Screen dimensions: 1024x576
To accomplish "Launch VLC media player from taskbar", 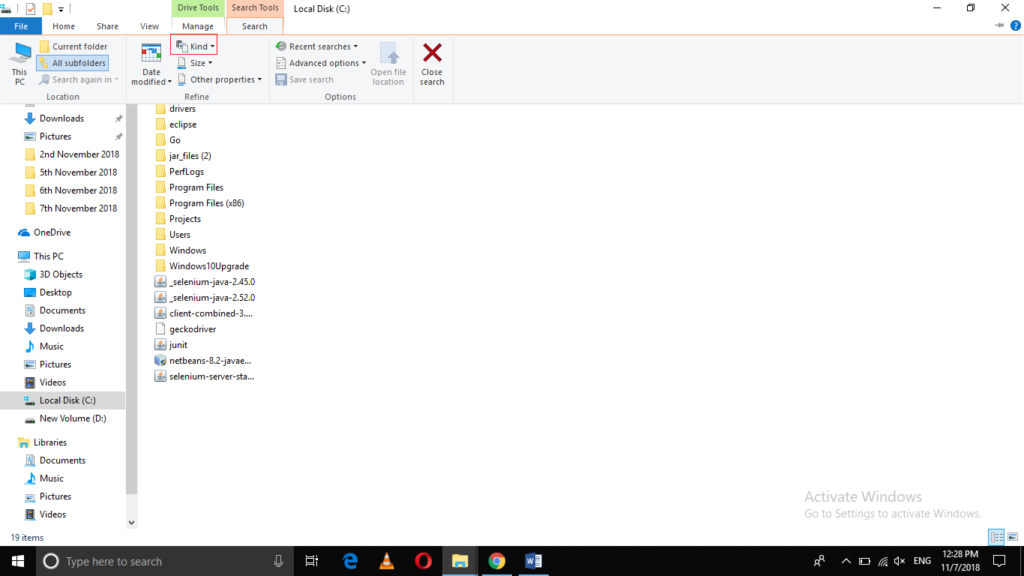I will pyautogui.click(x=387, y=561).
